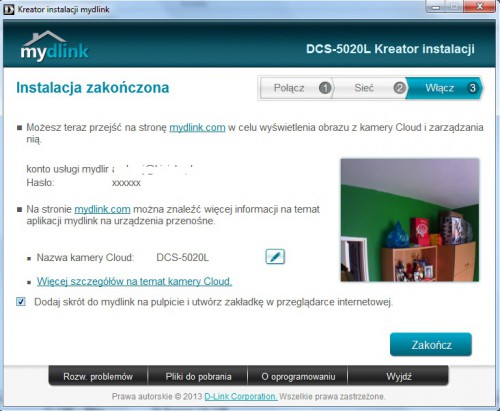Viewport: 500px width, 411px height.
Task: Click the "konto usługi mydlink" label
Action: pos(68,169)
